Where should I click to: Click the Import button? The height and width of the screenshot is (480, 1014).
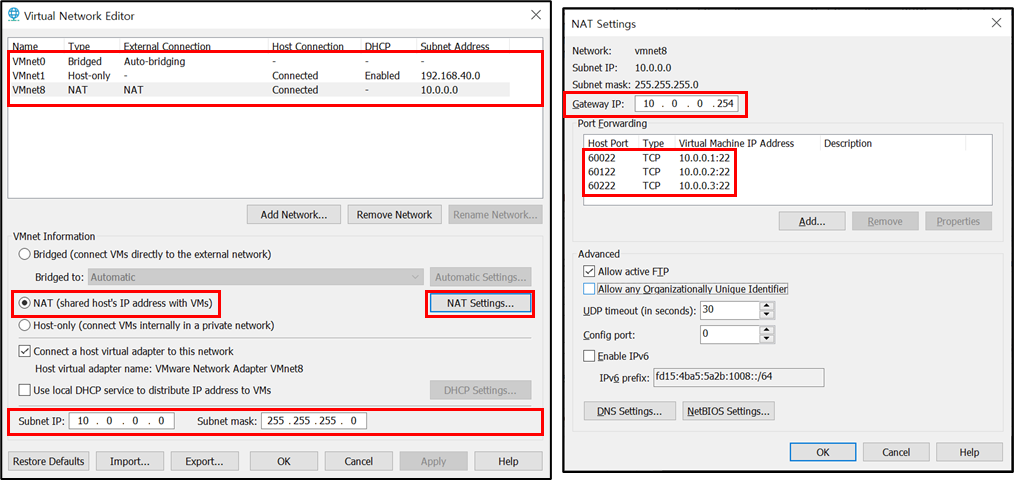[130, 461]
